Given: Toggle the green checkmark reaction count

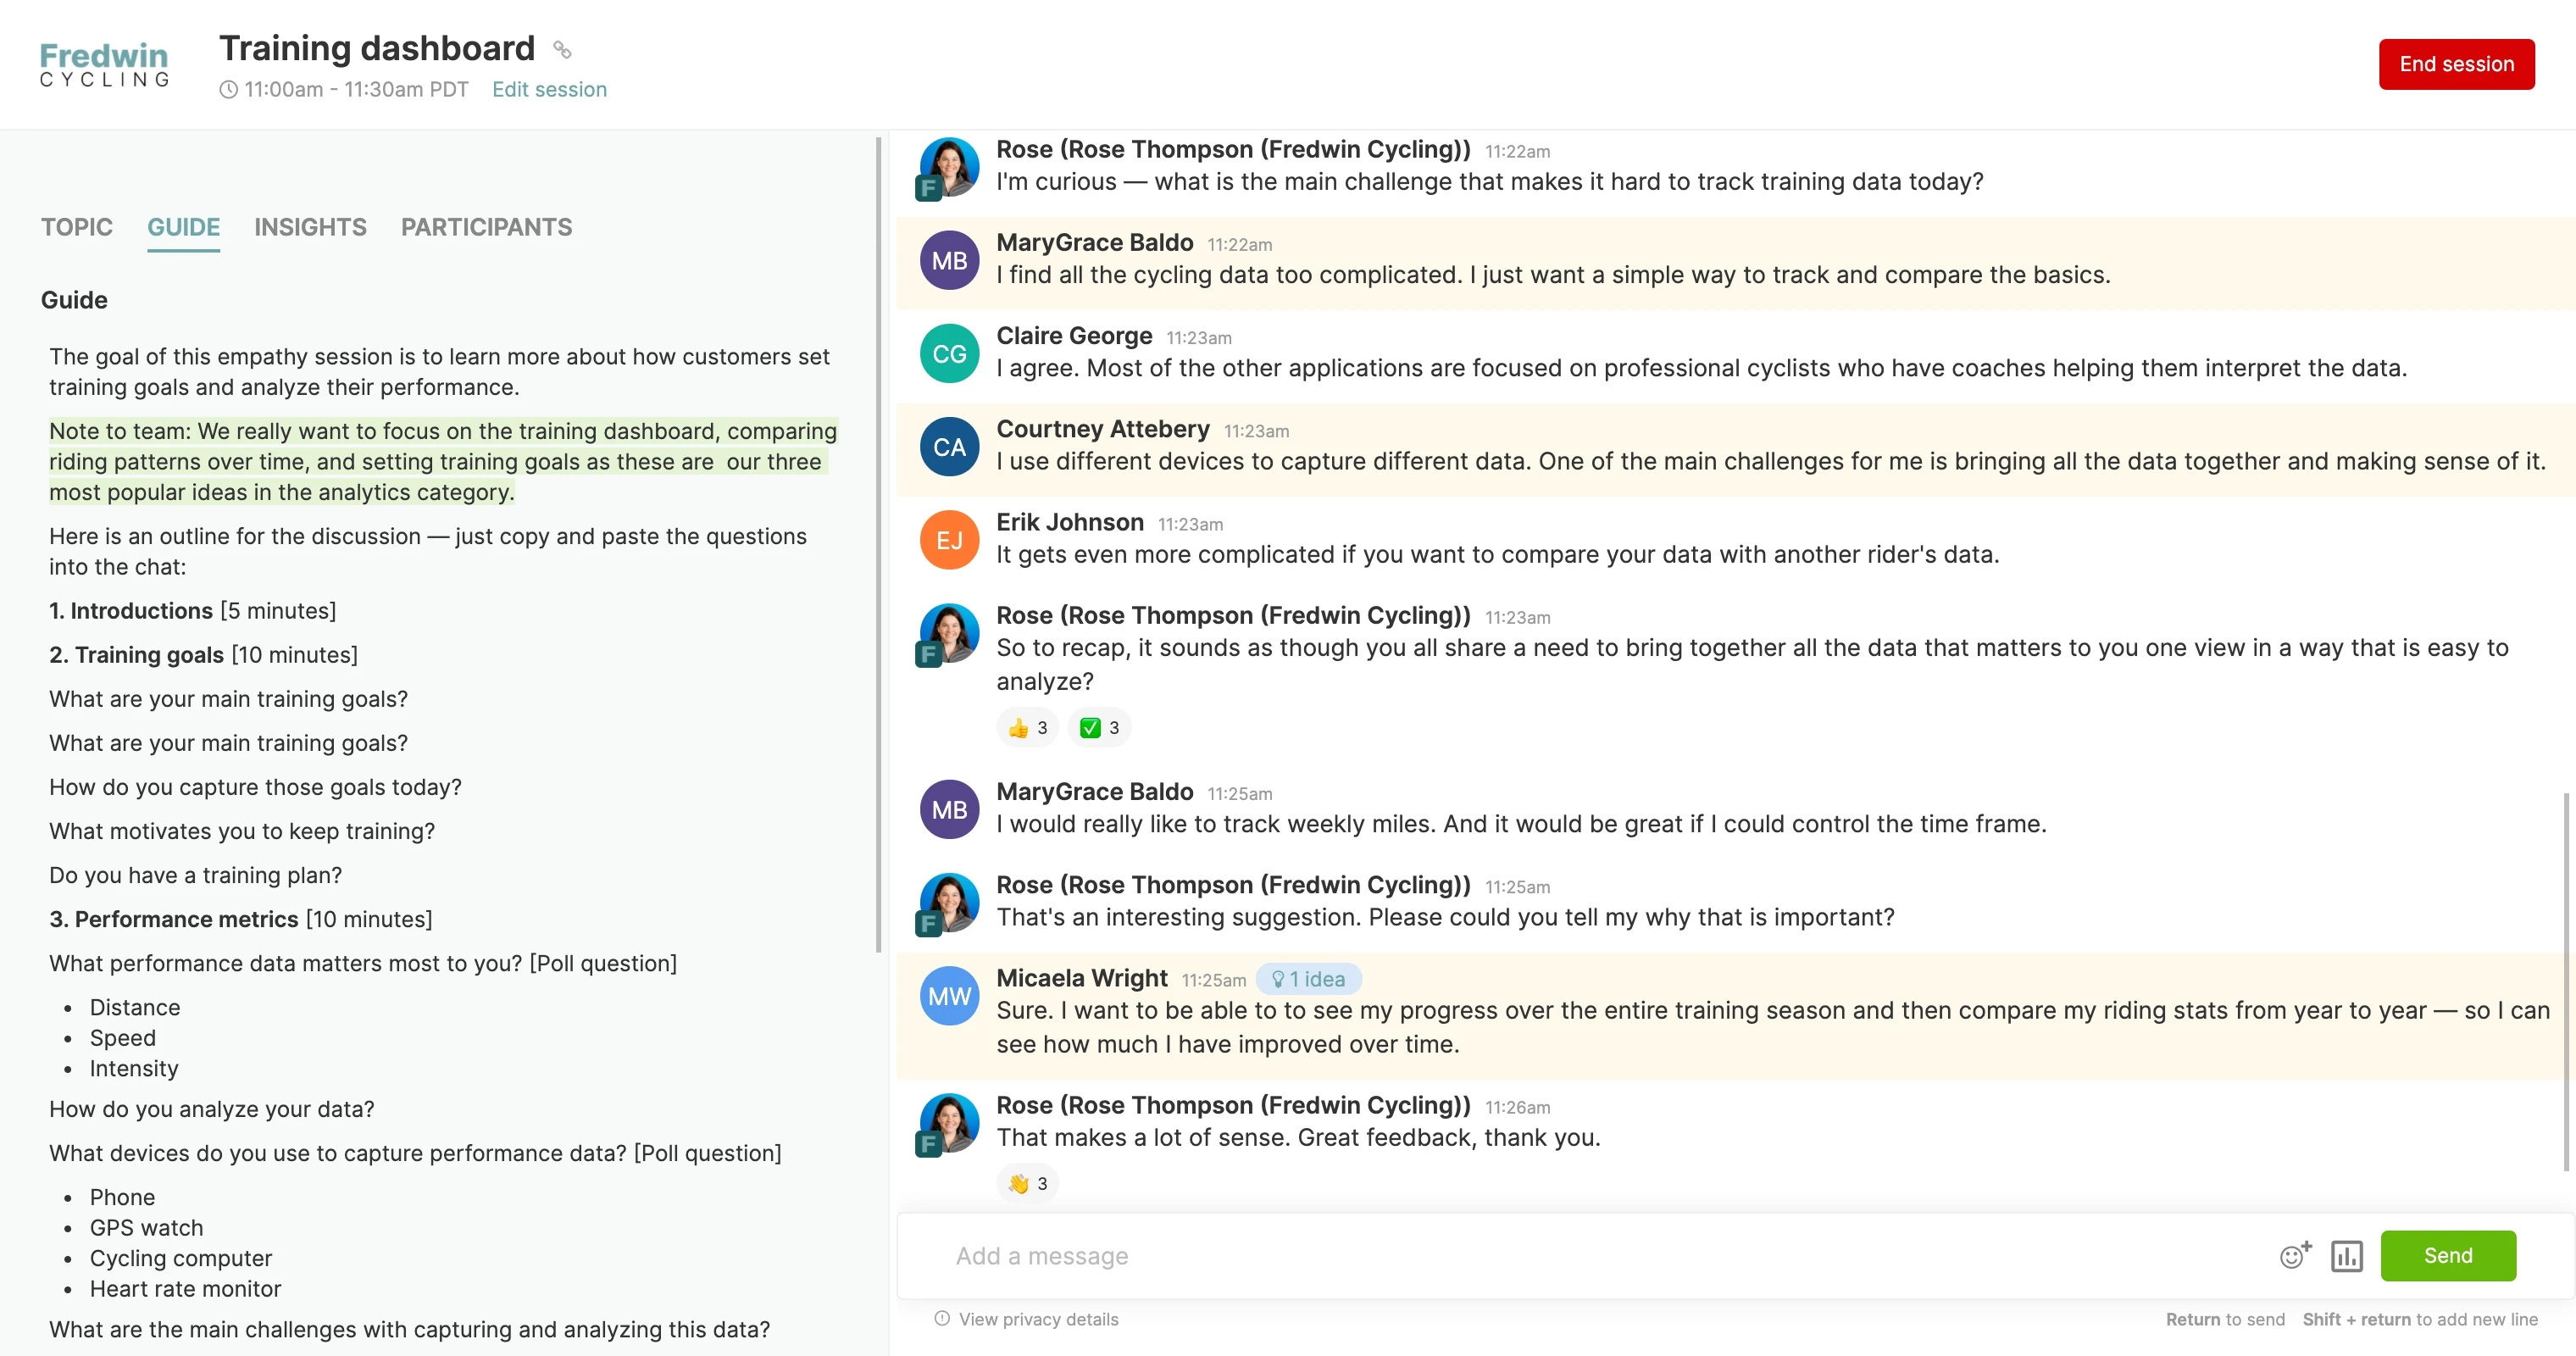Looking at the screenshot, I should (1100, 727).
